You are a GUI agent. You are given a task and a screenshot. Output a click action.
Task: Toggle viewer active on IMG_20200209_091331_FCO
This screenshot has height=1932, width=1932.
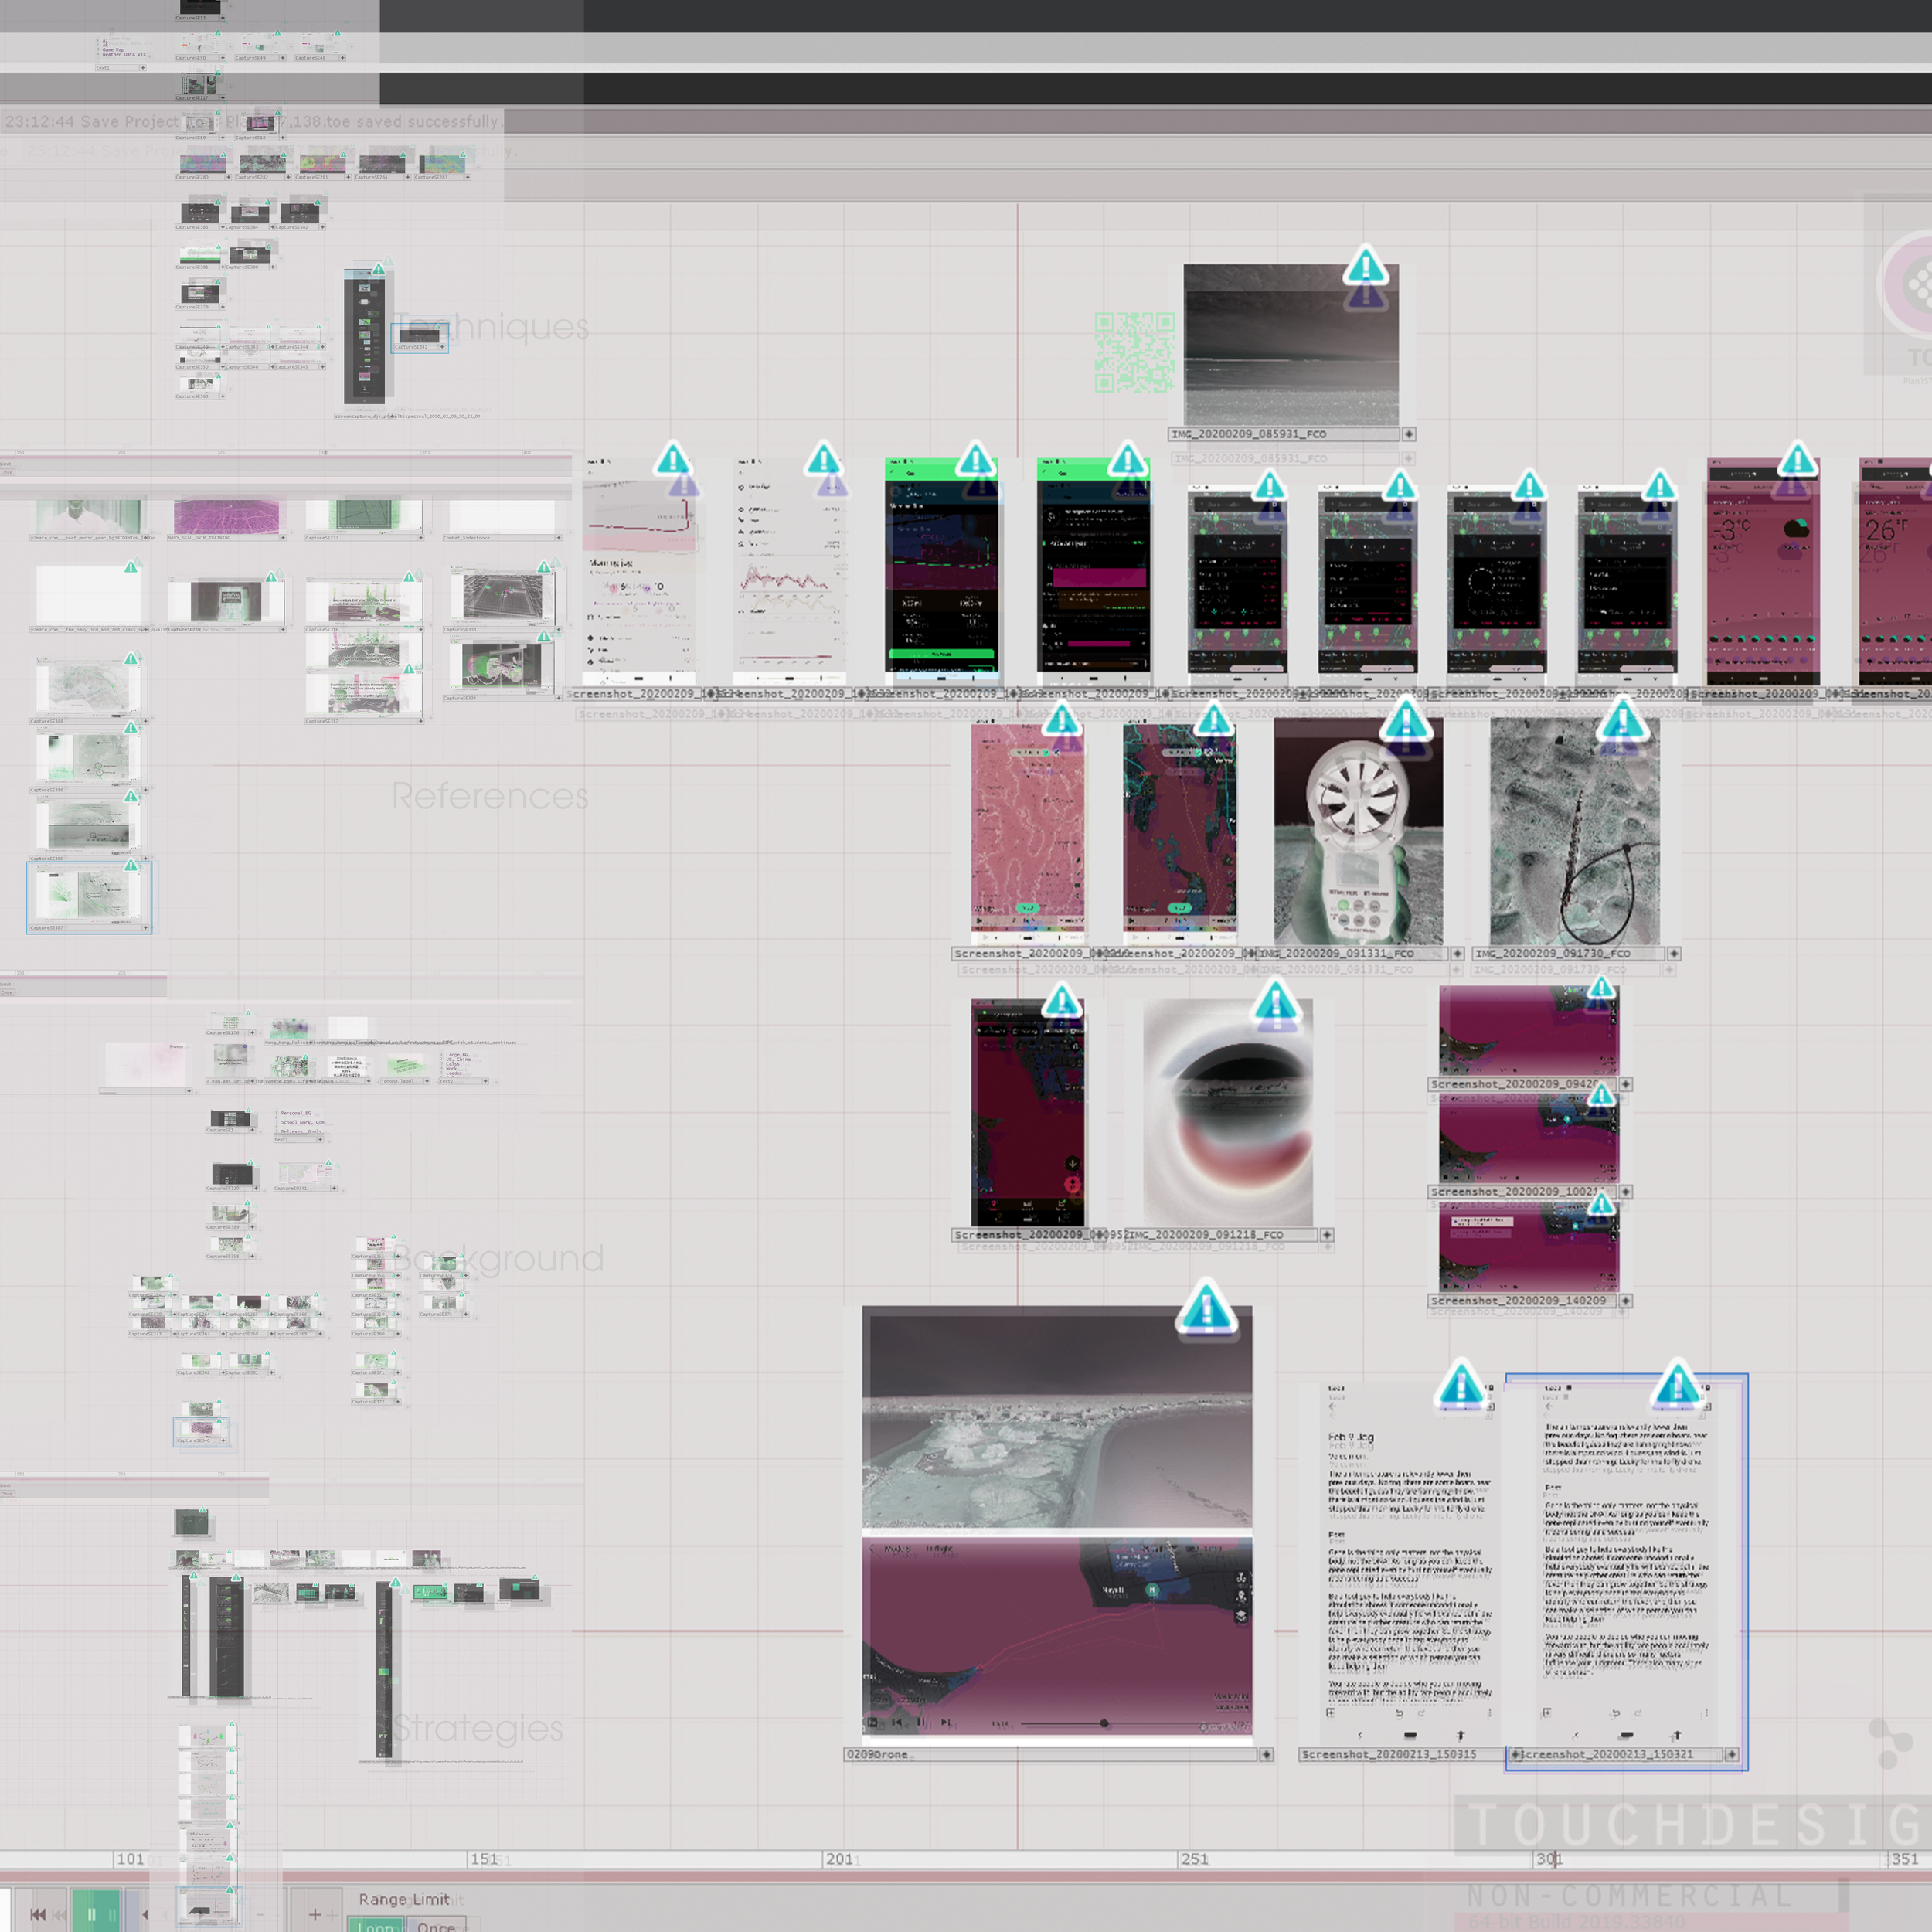point(1457,954)
